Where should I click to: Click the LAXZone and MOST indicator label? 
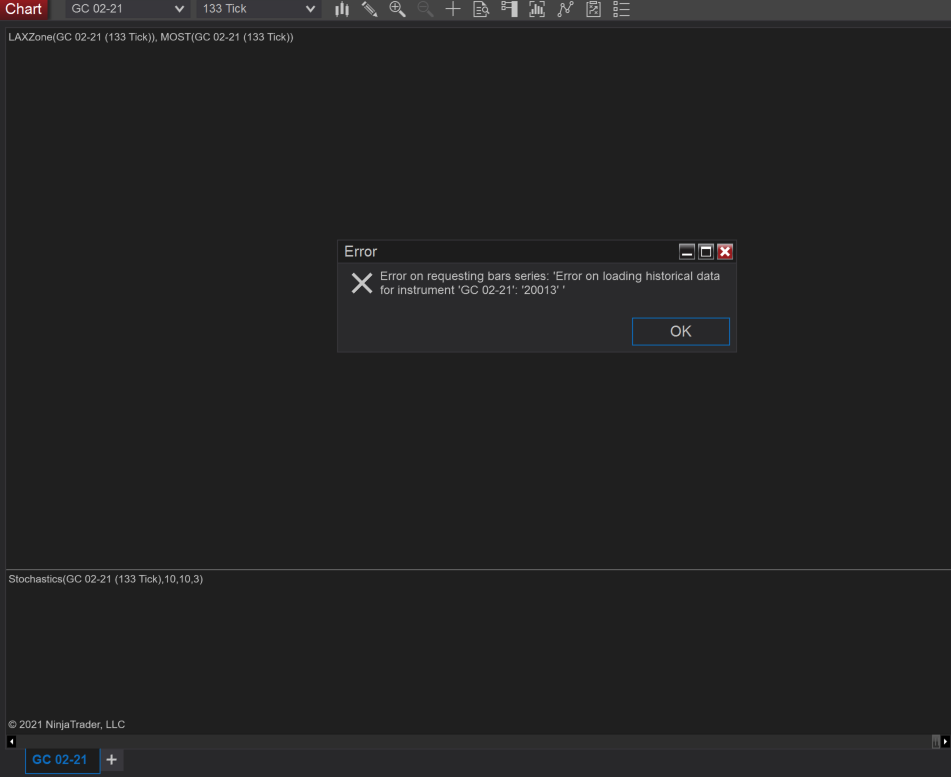(x=151, y=37)
